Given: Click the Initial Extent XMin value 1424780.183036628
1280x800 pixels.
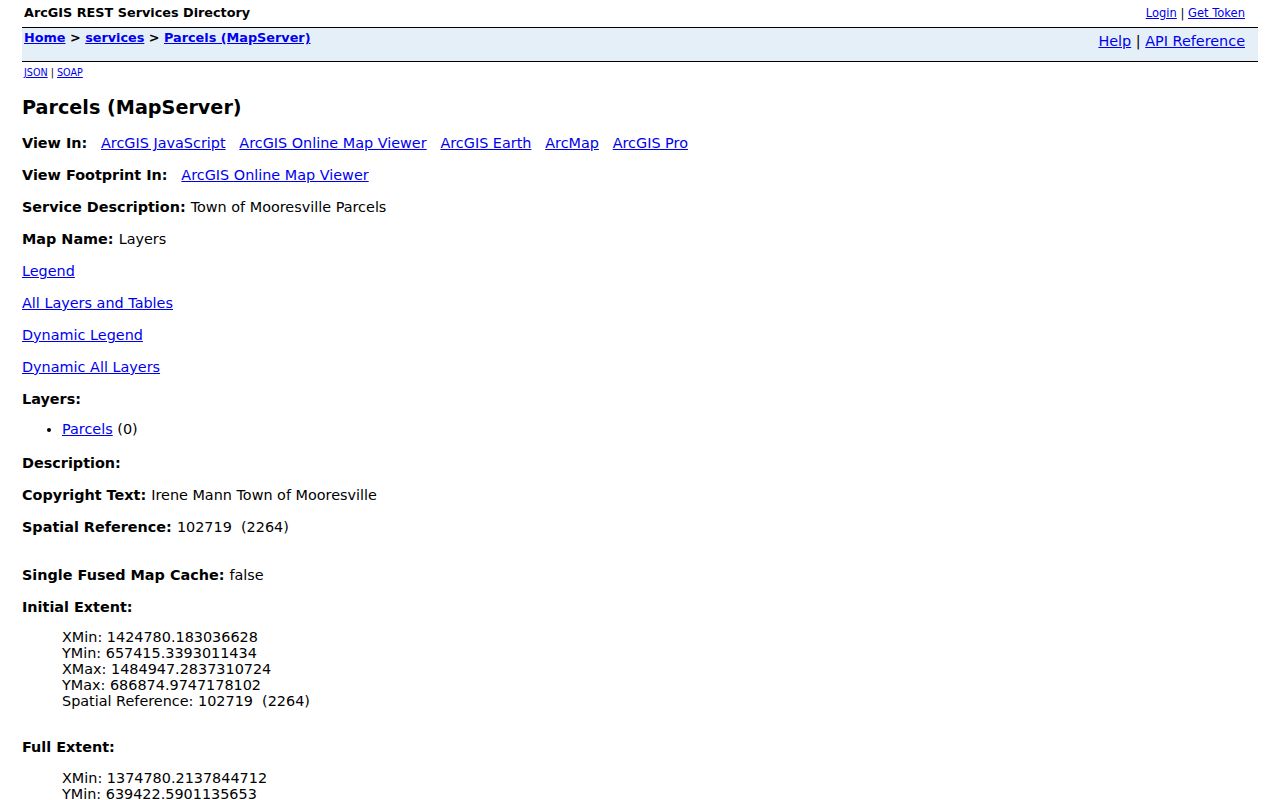Looking at the screenshot, I should [x=182, y=637].
